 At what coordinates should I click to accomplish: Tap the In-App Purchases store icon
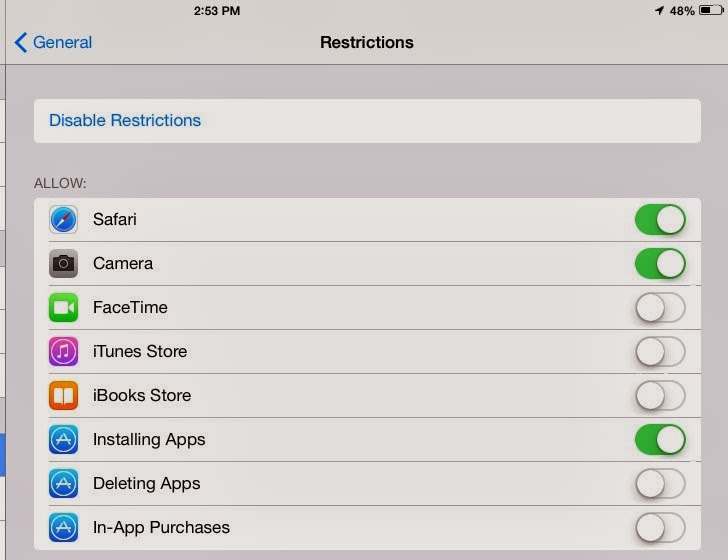(x=64, y=527)
